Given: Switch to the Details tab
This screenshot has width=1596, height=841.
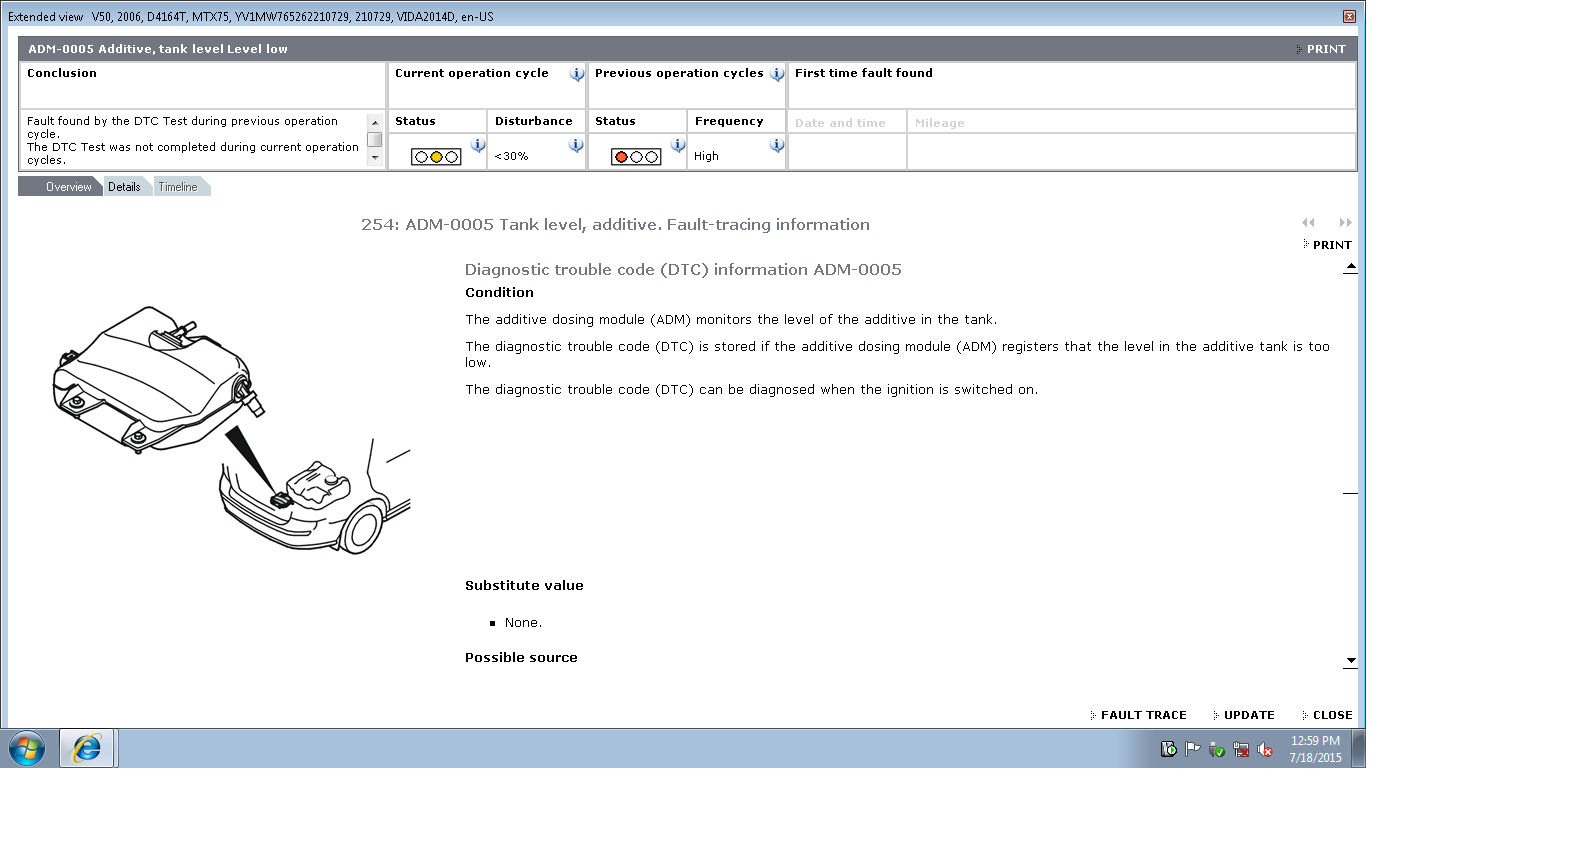Looking at the screenshot, I should click(124, 187).
